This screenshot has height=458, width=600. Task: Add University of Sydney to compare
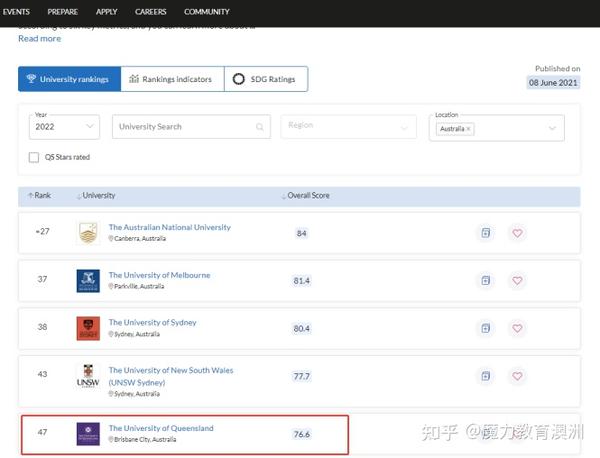tap(486, 328)
